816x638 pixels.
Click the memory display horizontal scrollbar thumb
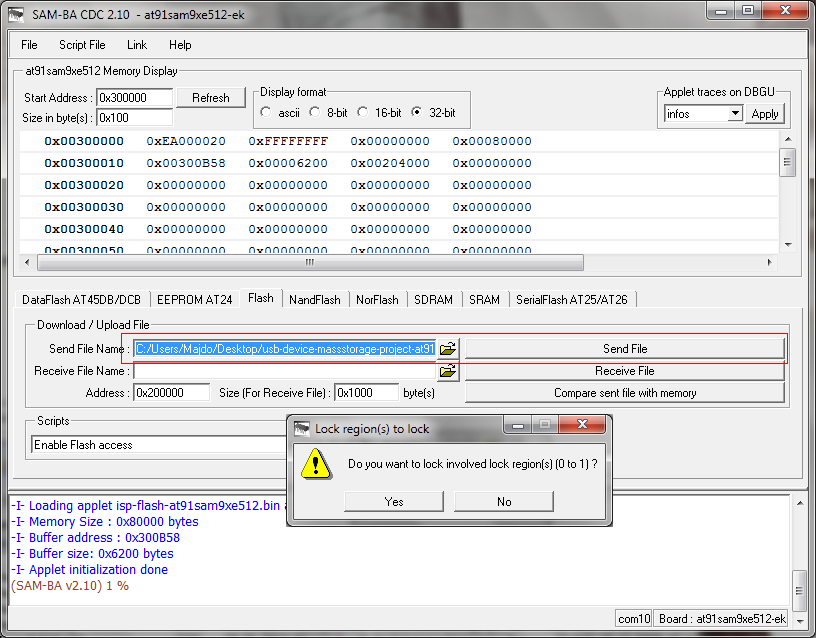coord(310,262)
